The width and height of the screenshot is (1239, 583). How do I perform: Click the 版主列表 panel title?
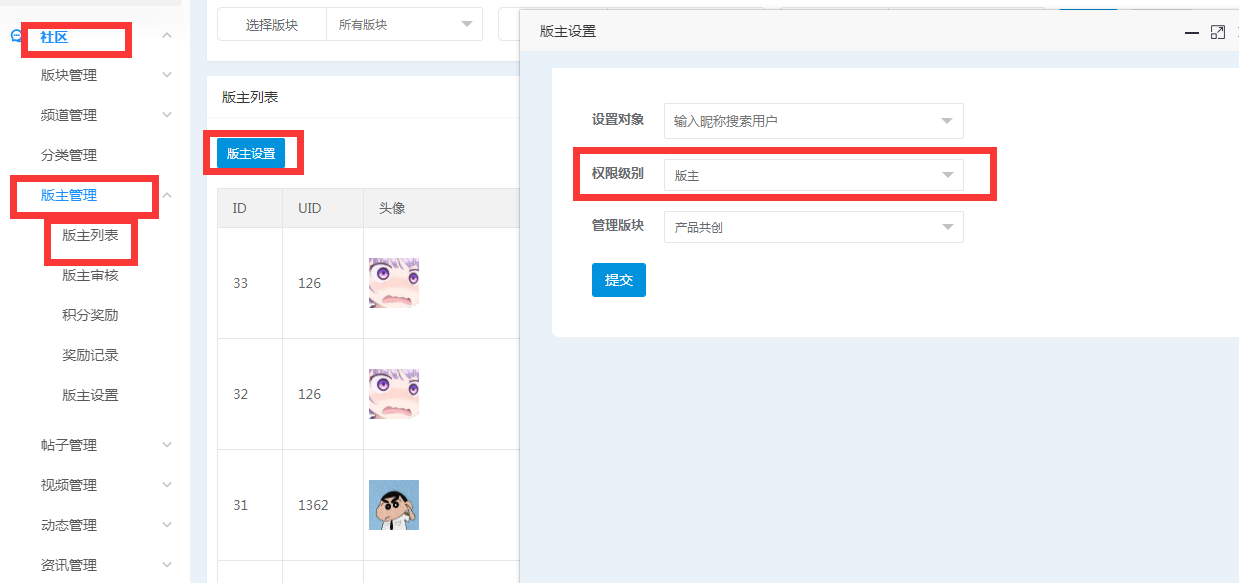pyautogui.click(x=250, y=97)
